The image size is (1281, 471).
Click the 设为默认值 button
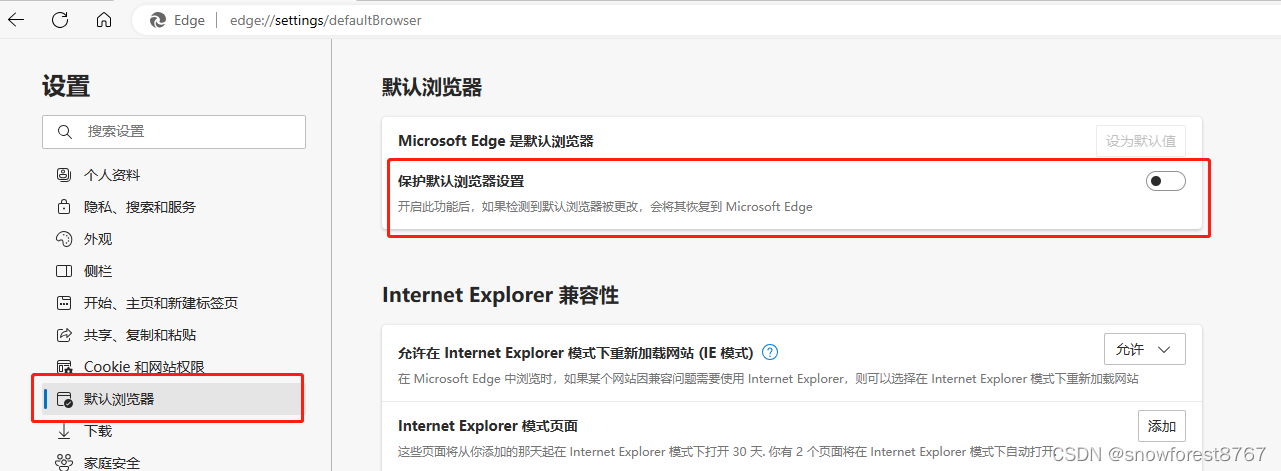tap(1140, 141)
